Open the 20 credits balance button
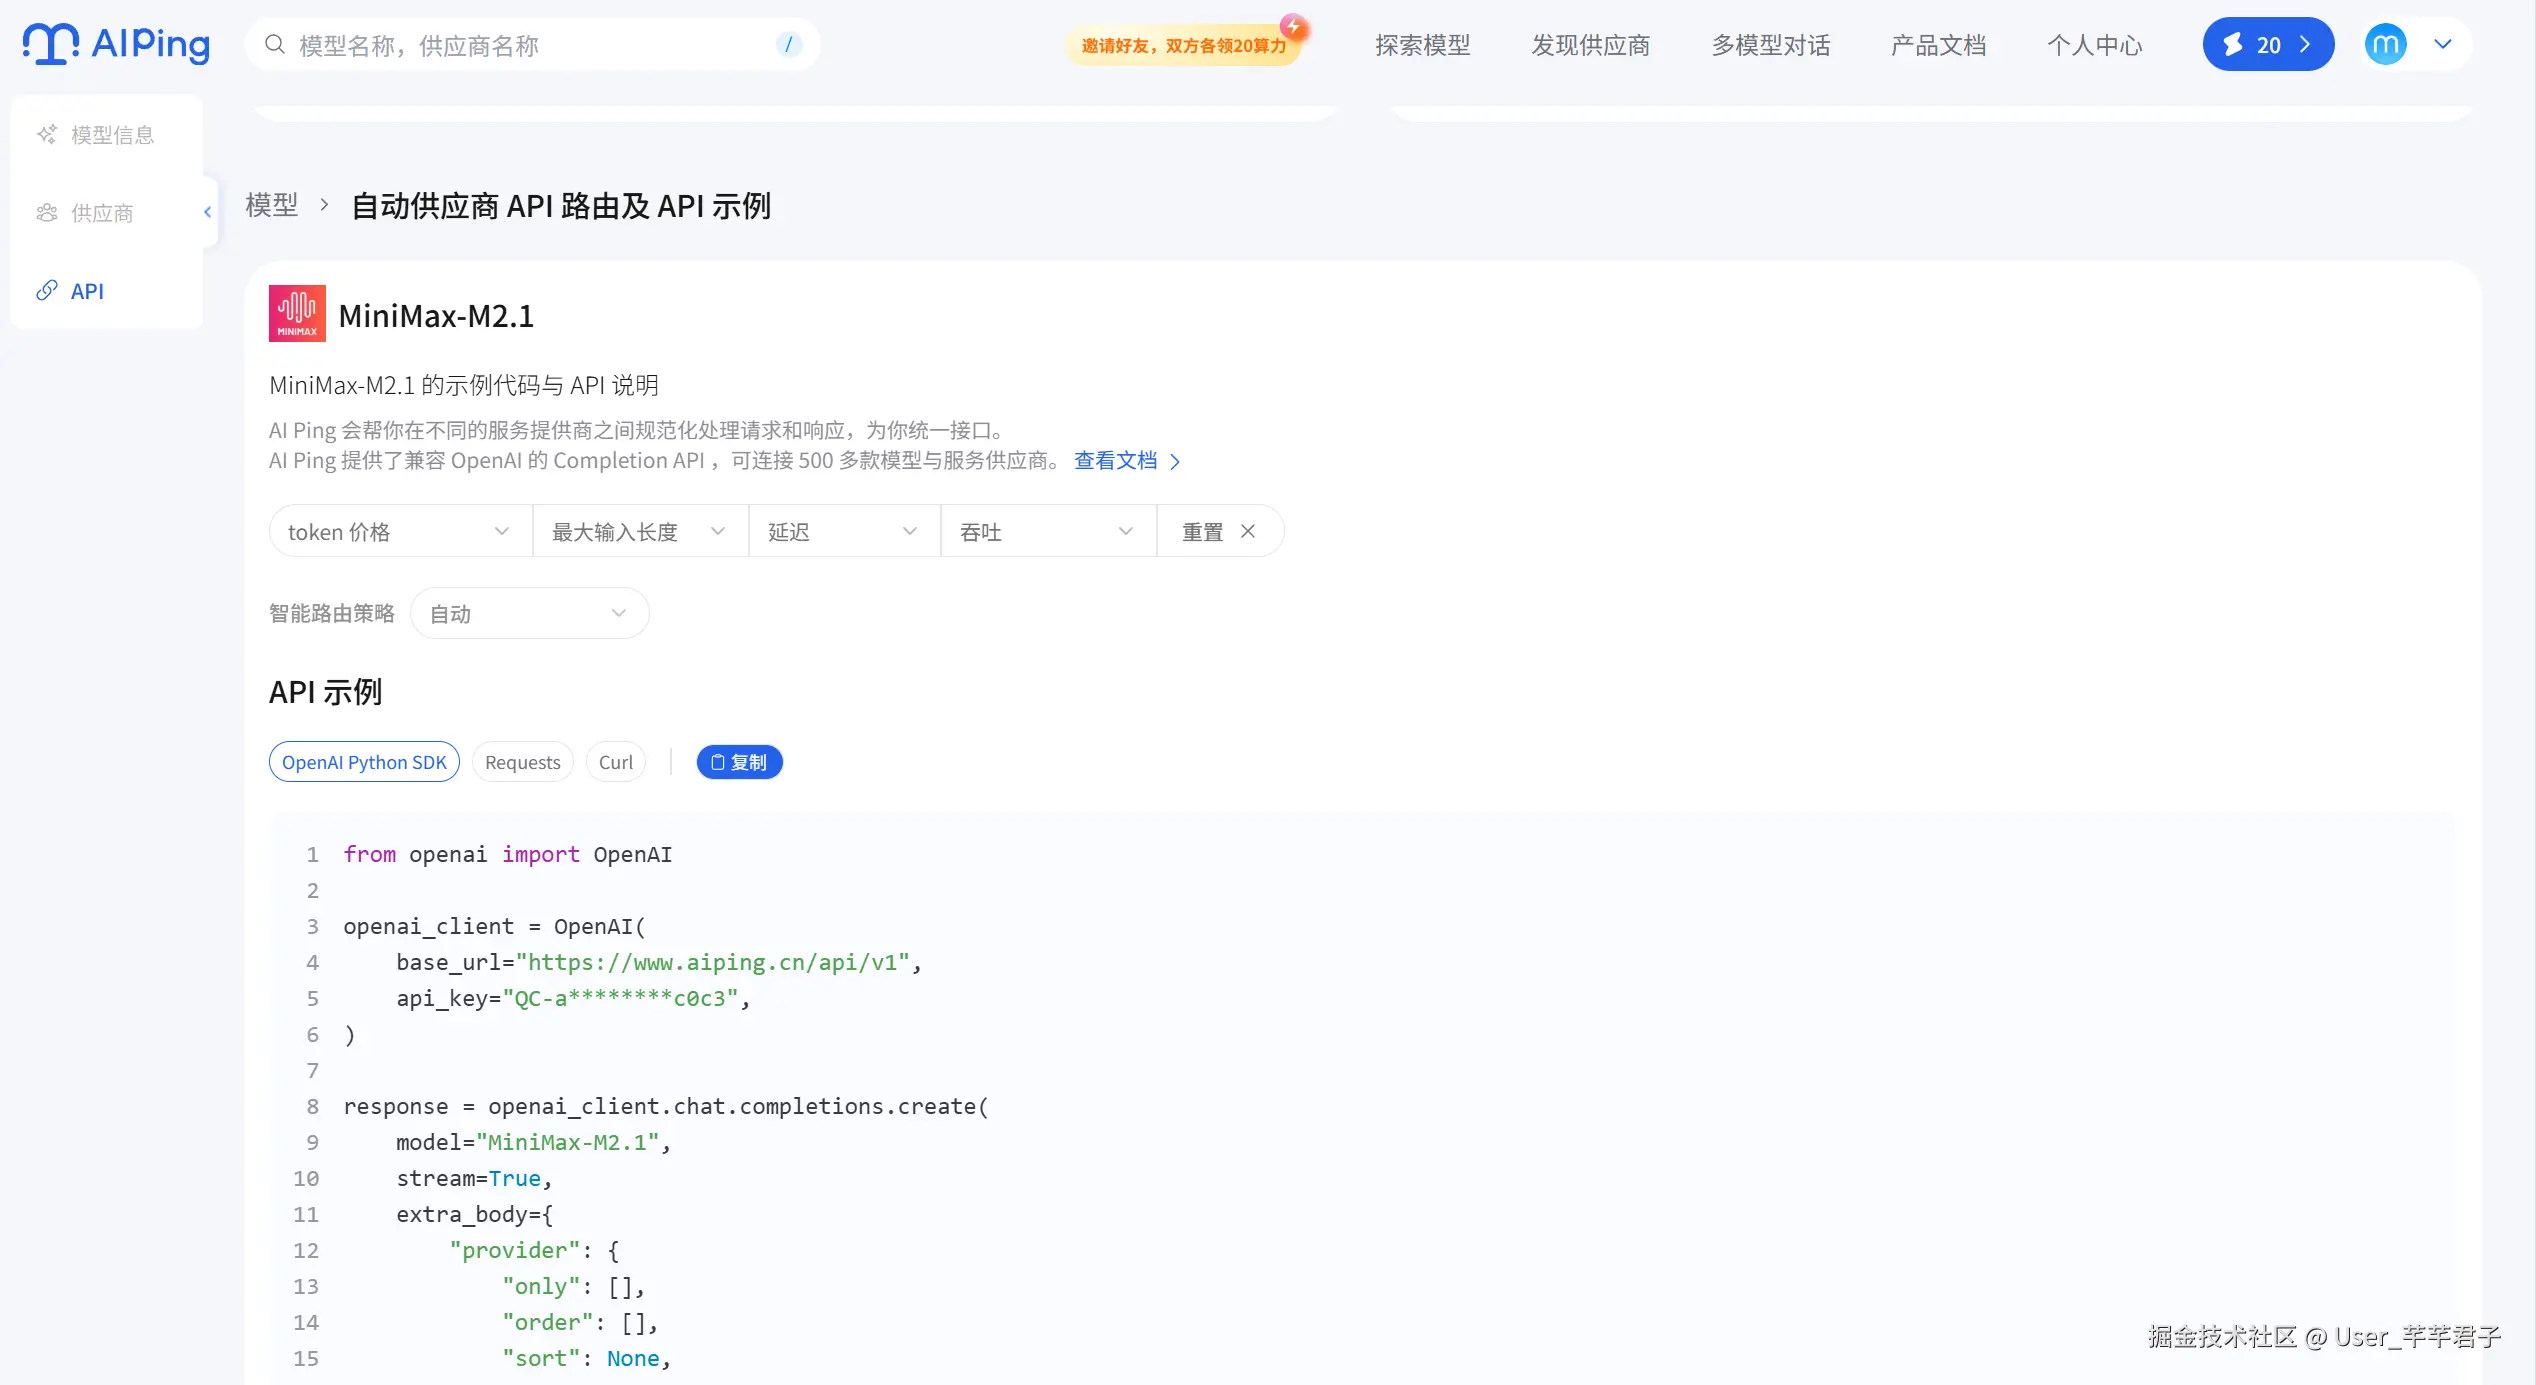2536x1385 pixels. [2267, 45]
